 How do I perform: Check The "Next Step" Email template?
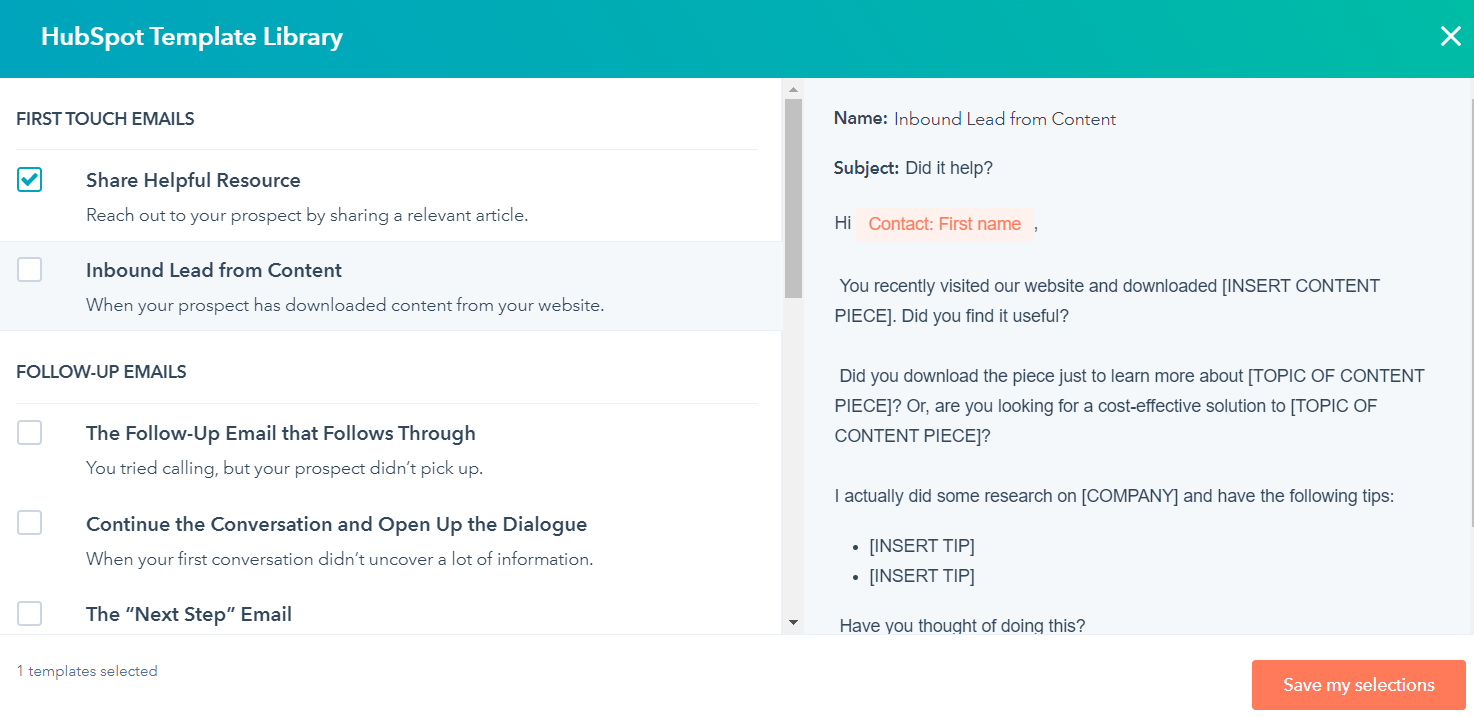point(29,612)
